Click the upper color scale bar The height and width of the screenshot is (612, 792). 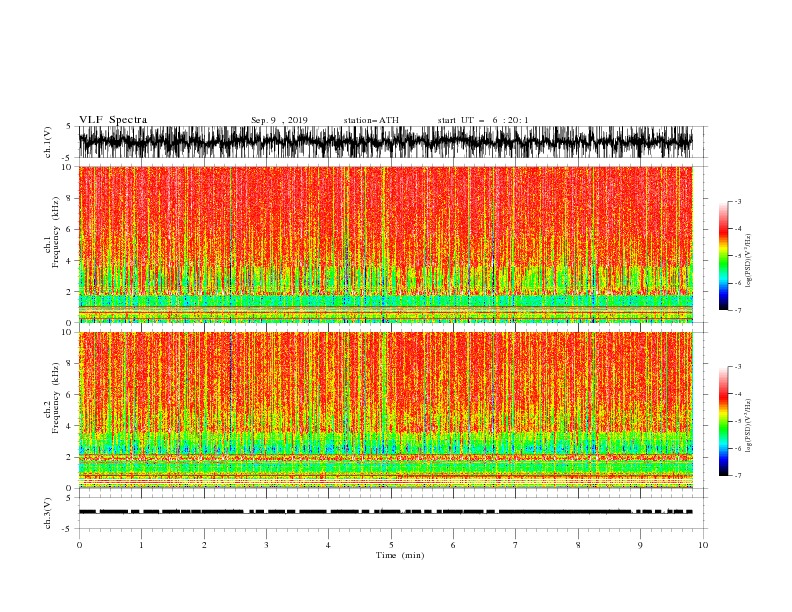[724, 256]
